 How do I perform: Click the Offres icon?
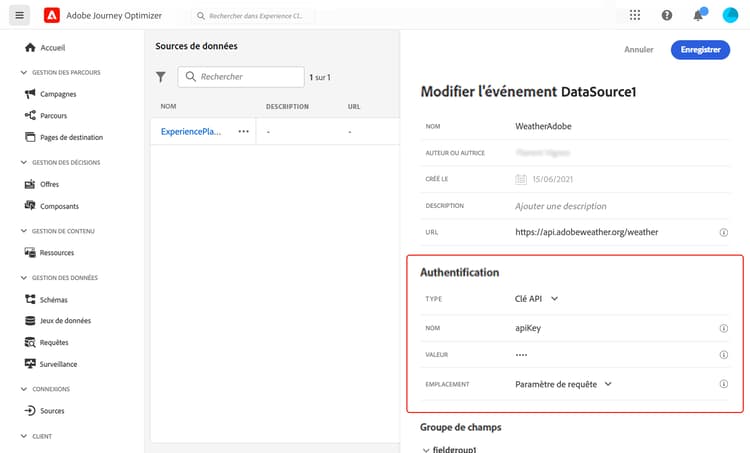coord(30,184)
